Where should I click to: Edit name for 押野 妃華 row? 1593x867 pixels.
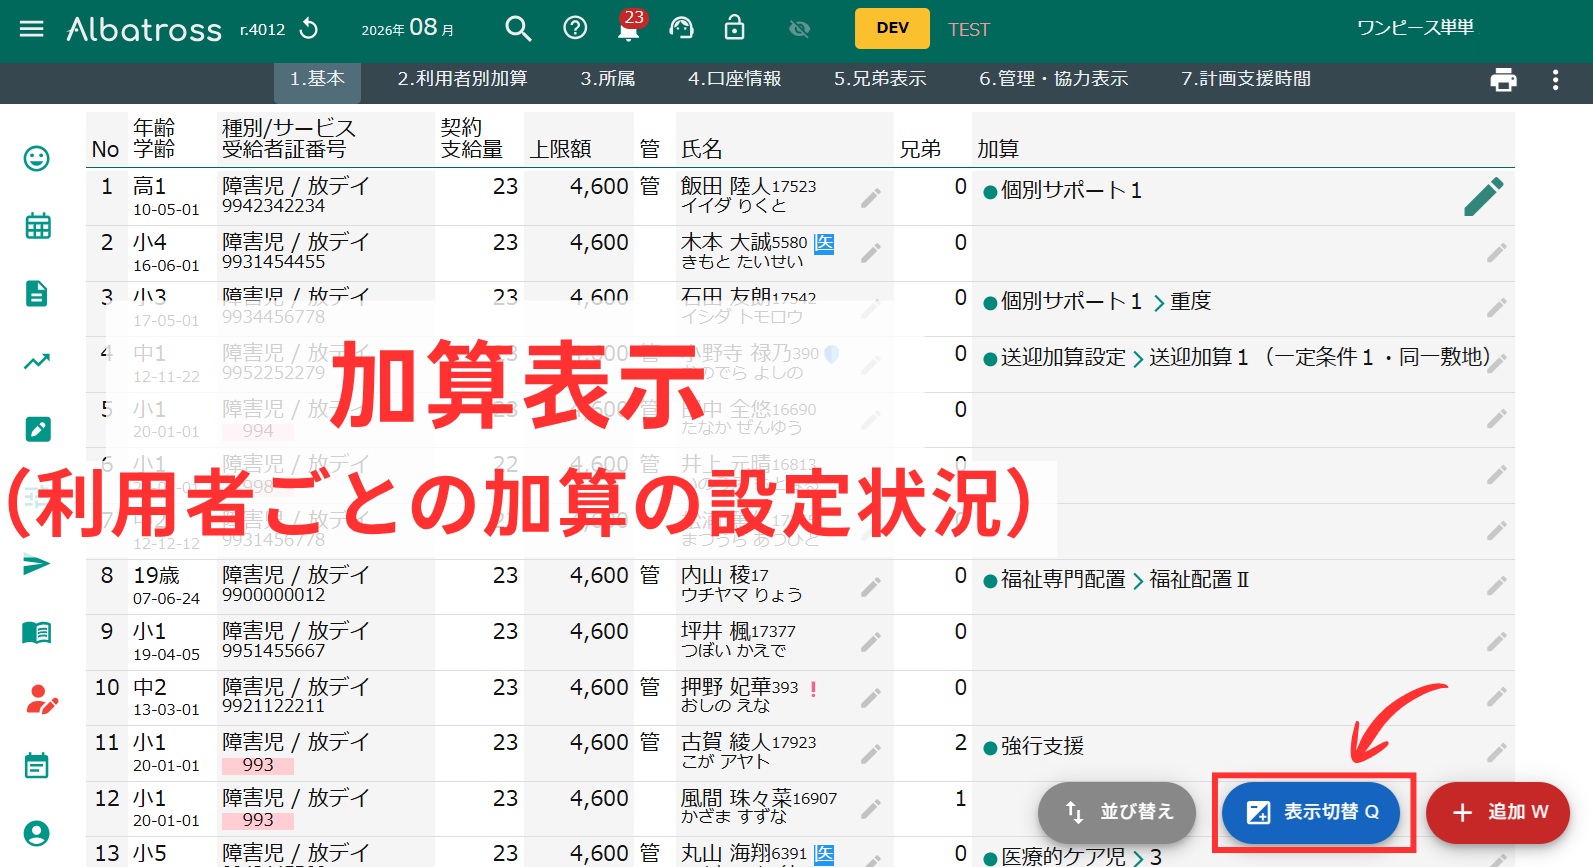[871, 698]
